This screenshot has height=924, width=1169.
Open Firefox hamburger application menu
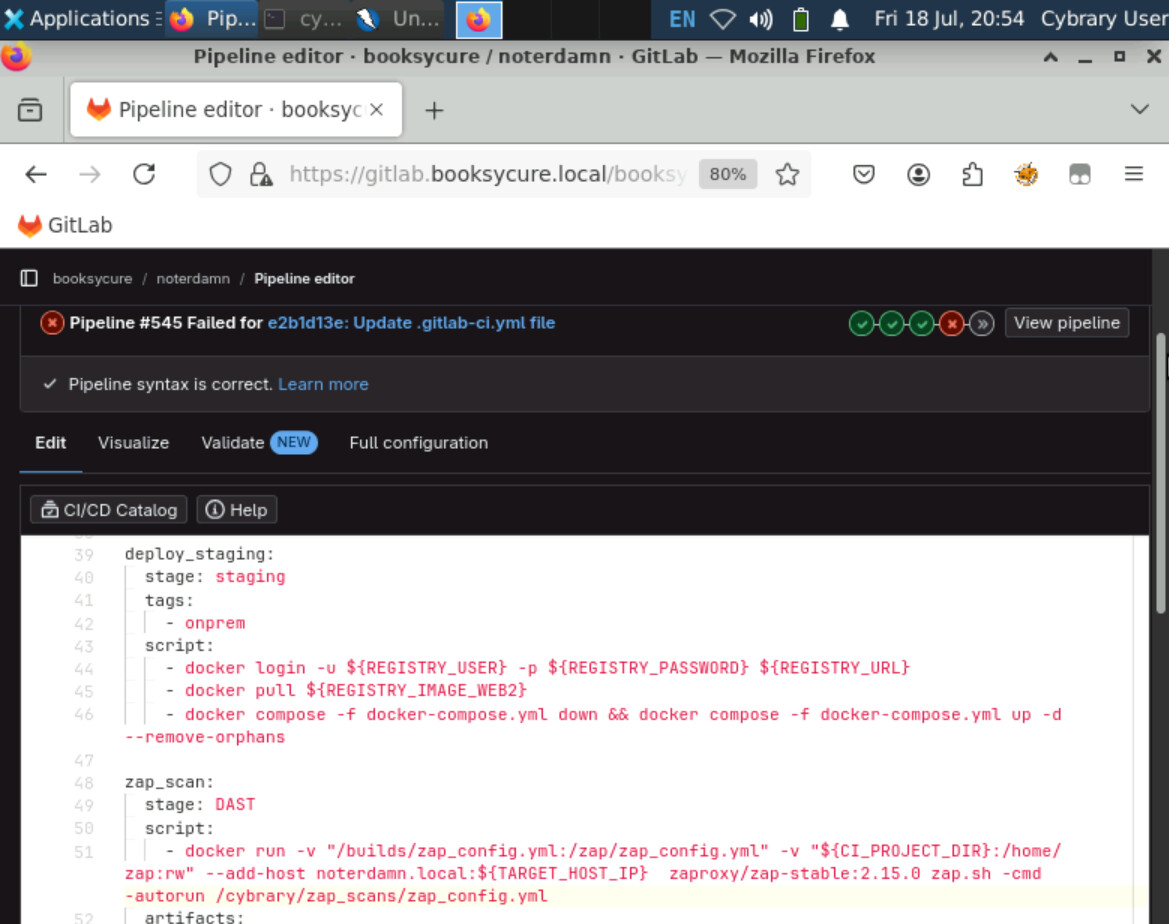click(1133, 175)
